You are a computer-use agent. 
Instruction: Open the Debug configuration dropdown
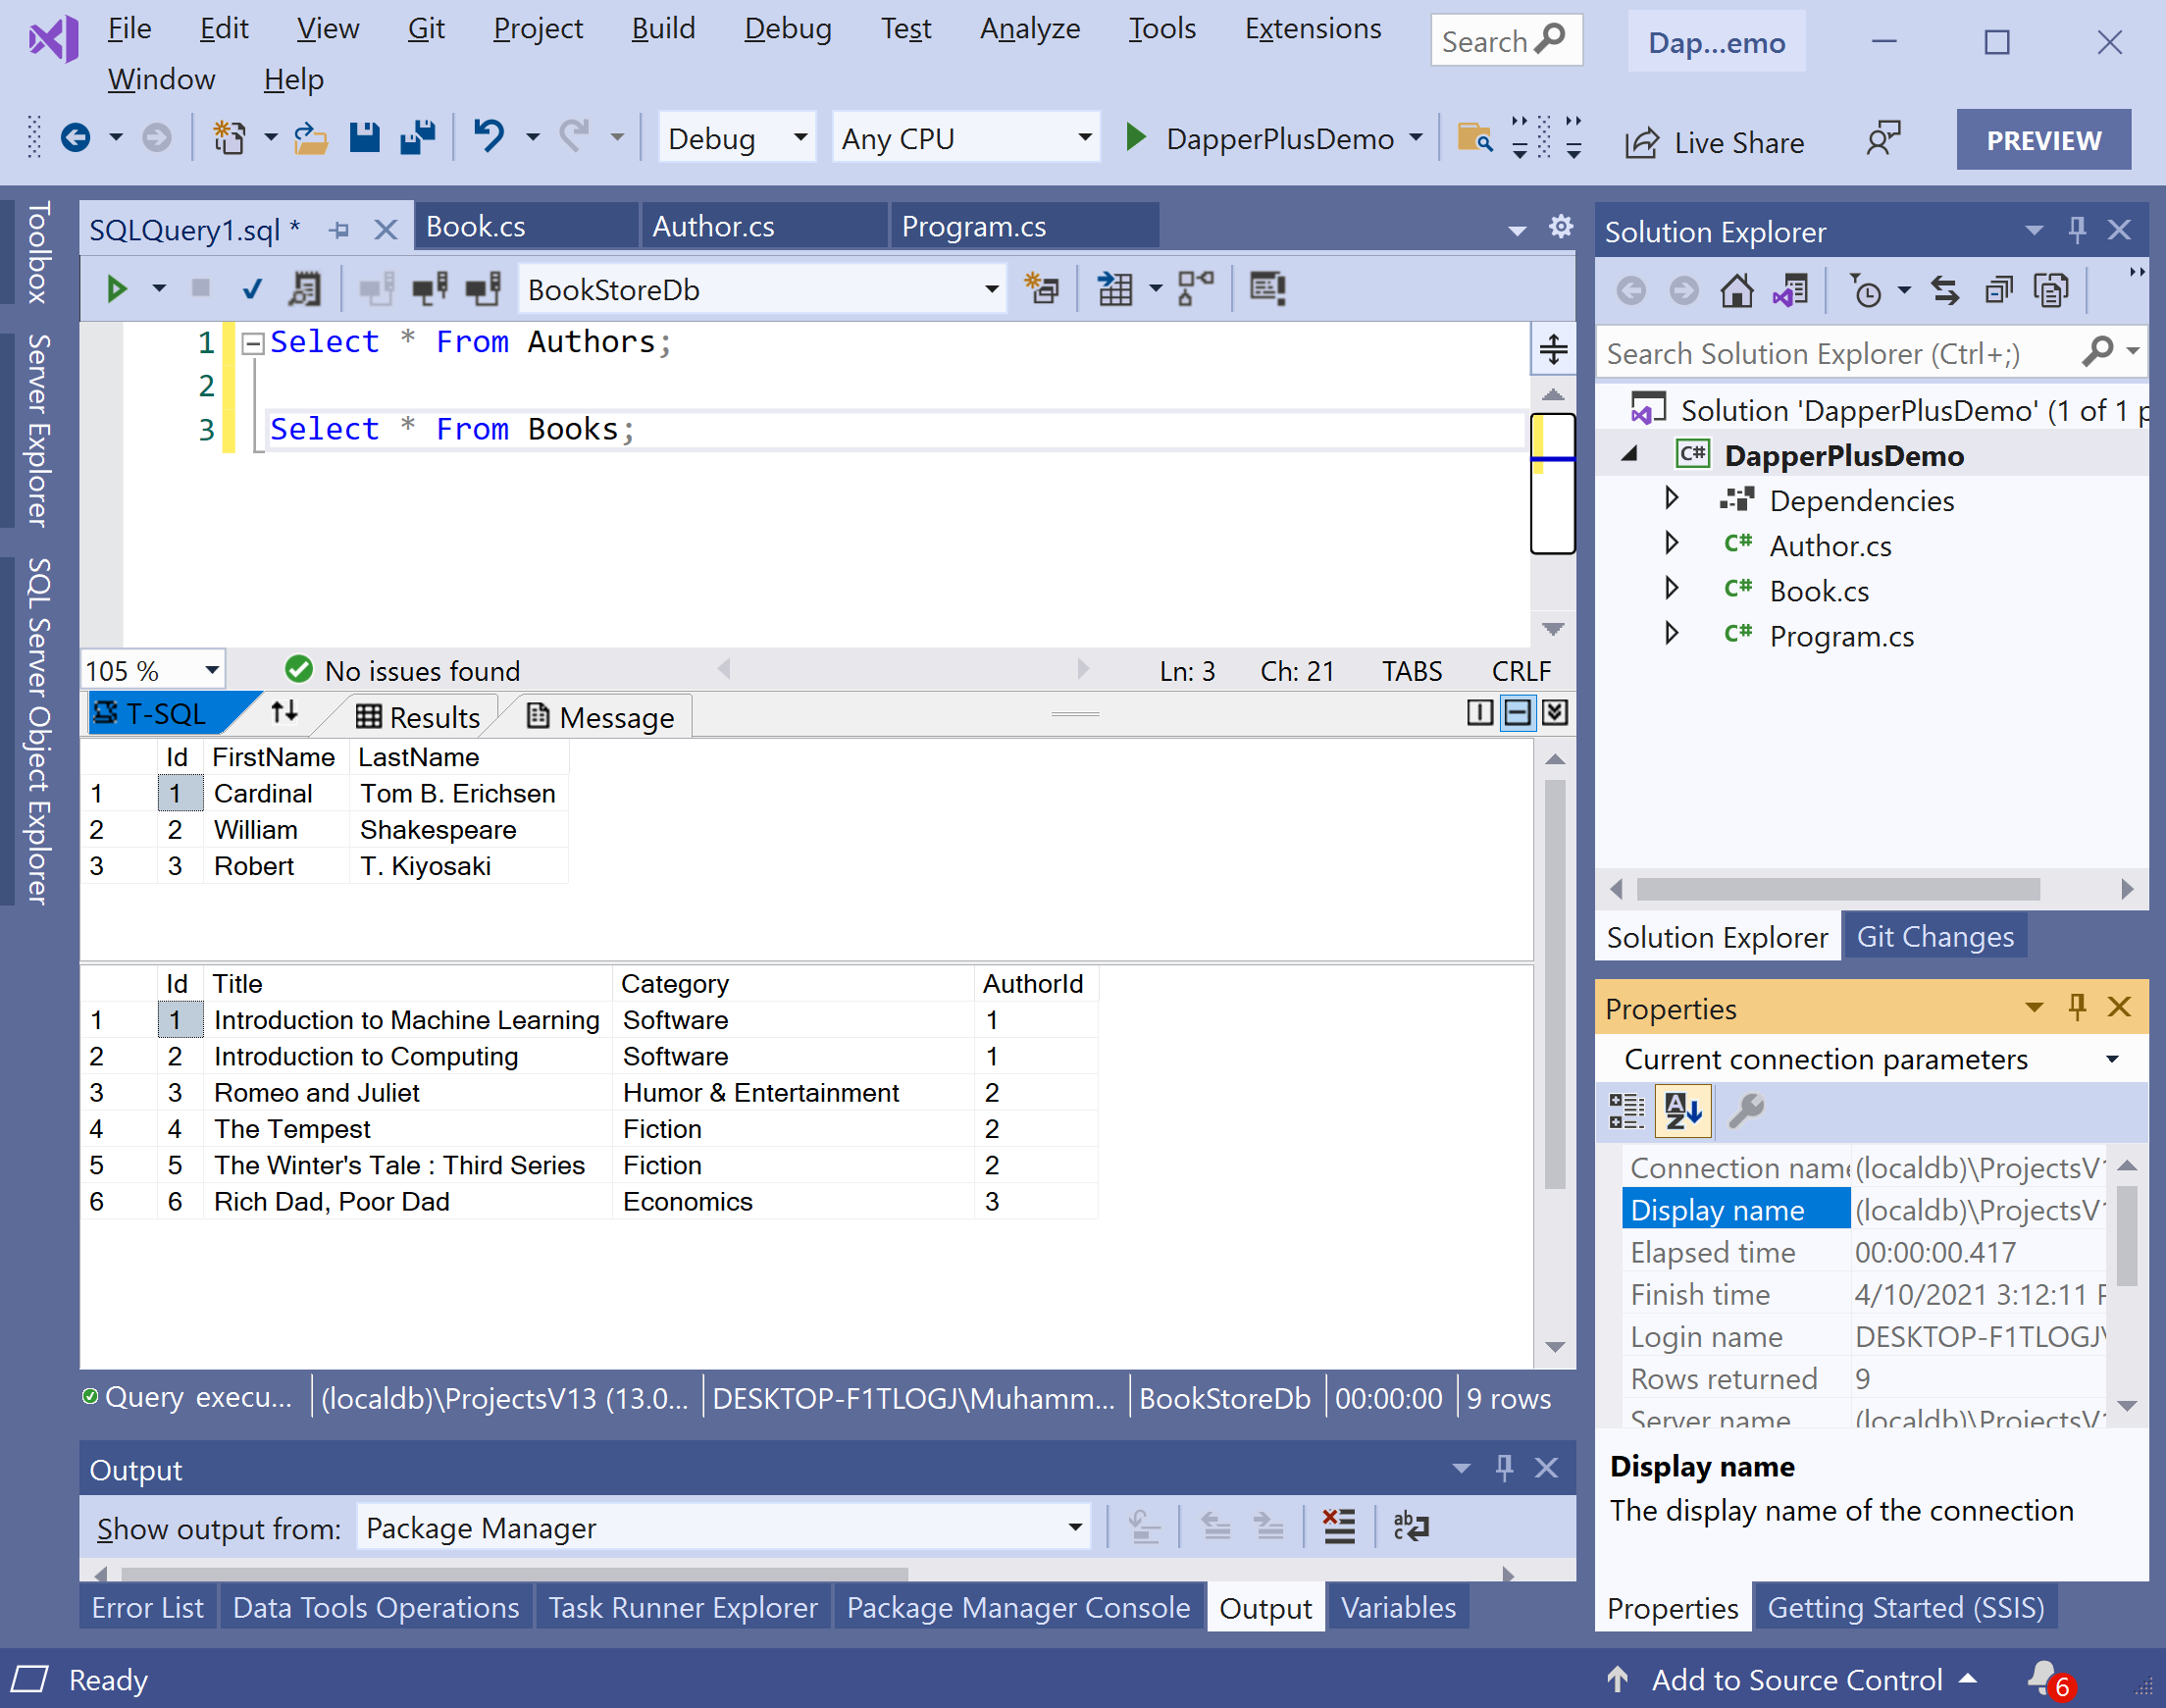800,138
